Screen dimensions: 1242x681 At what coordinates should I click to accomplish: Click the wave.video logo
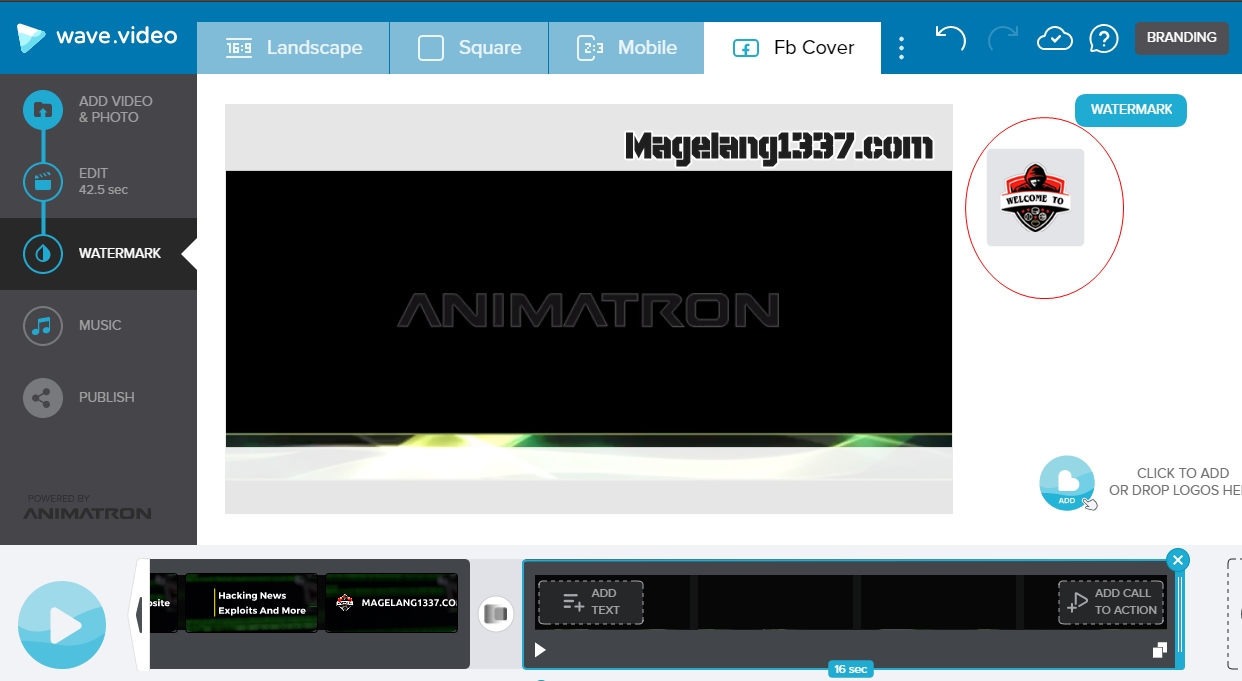97,37
